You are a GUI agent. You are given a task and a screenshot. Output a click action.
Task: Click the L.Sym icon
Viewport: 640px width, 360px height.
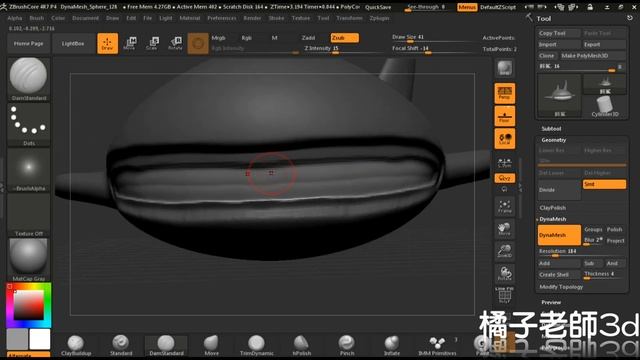(x=504, y=162)
